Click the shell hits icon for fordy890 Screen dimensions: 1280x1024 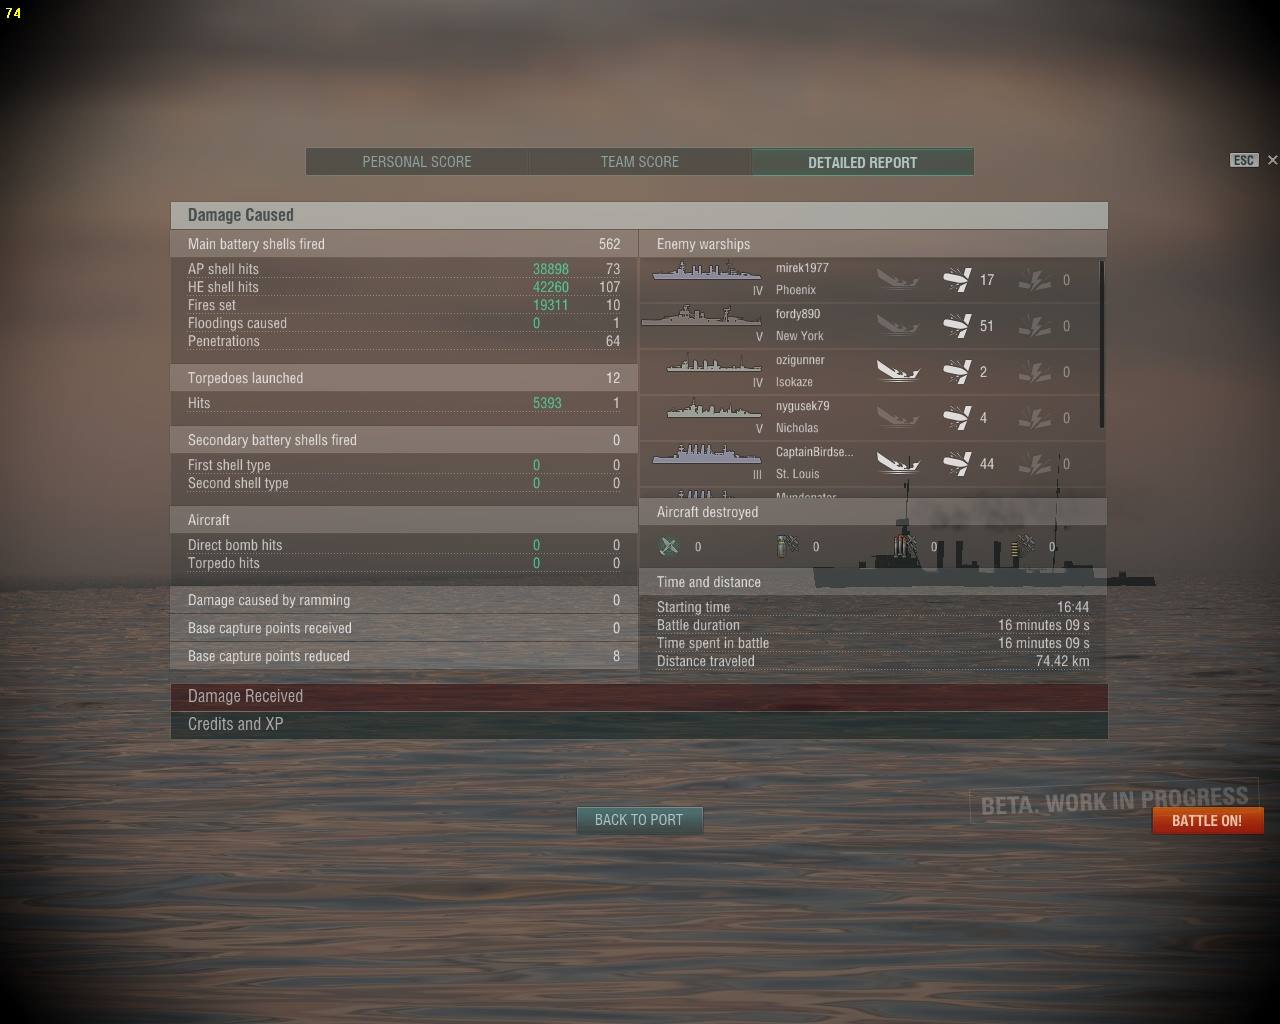click(x=957, y=325)
